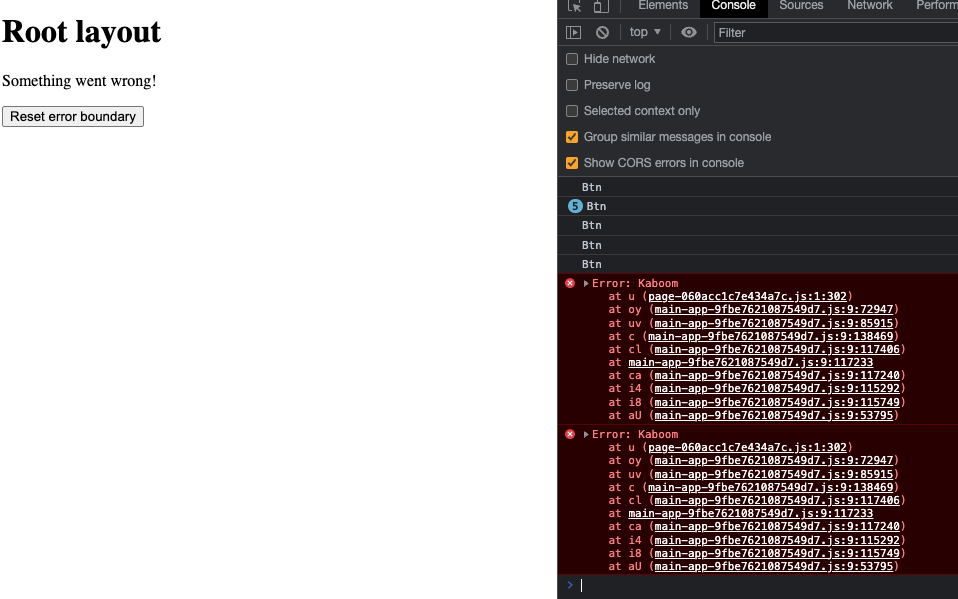Toggle the device toolbar icon
This screenshot has width=958, height=599.
point(601,6)
